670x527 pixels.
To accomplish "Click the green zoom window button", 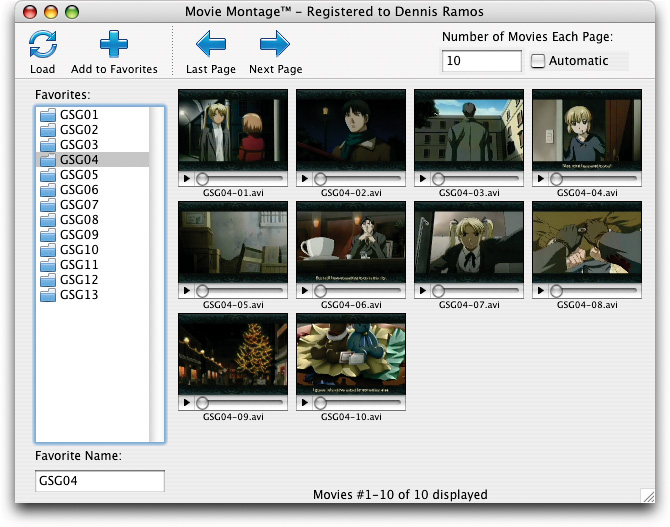I will tap(72, 12).
